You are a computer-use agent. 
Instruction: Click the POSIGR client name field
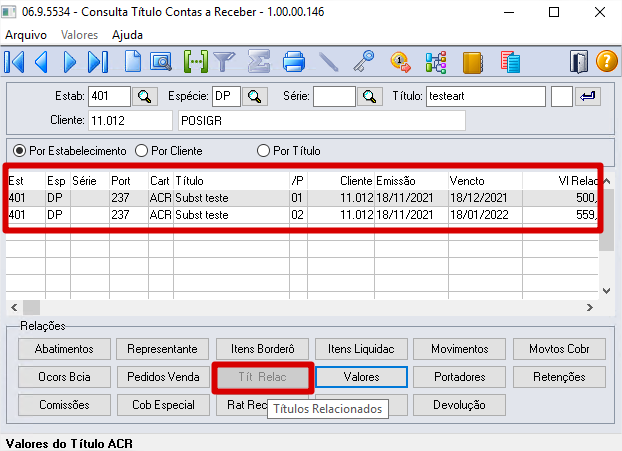pyautogui.click(x=322, y=121)
